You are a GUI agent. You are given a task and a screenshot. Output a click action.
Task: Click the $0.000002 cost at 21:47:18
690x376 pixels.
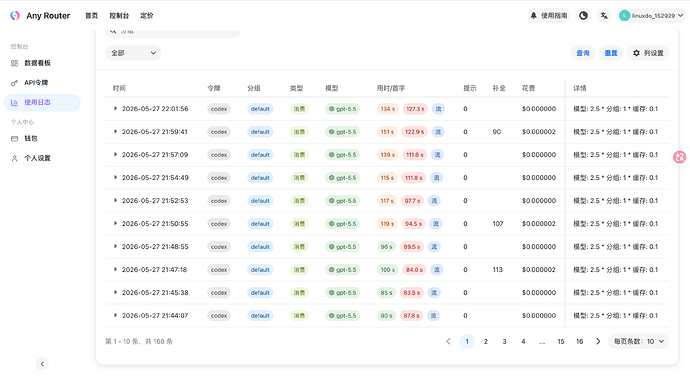(x=539, y=269)
